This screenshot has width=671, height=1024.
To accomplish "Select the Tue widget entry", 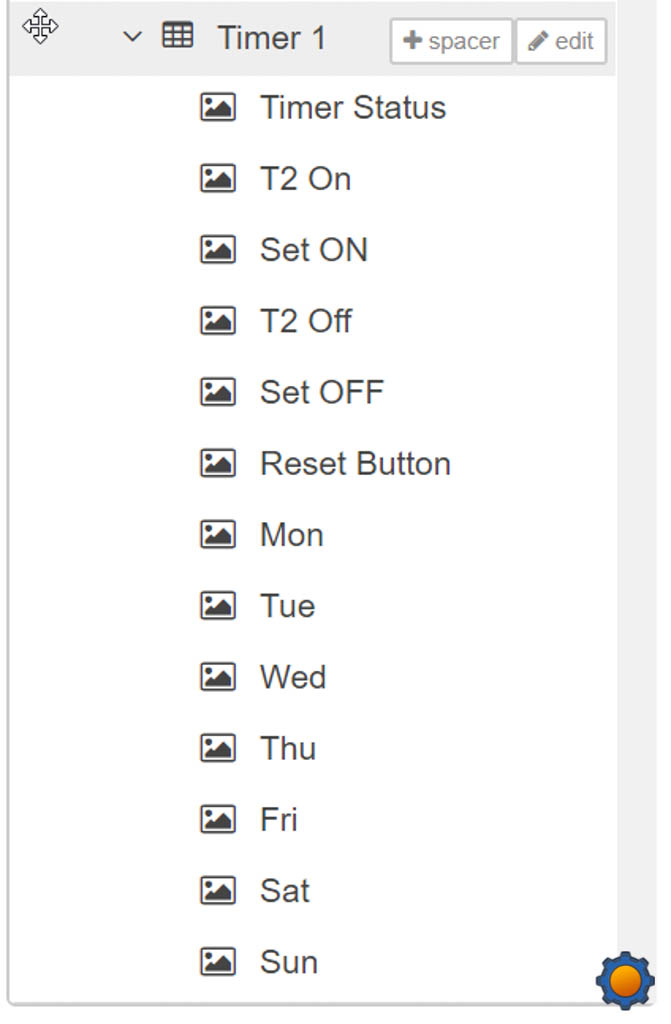I will 287,606.
